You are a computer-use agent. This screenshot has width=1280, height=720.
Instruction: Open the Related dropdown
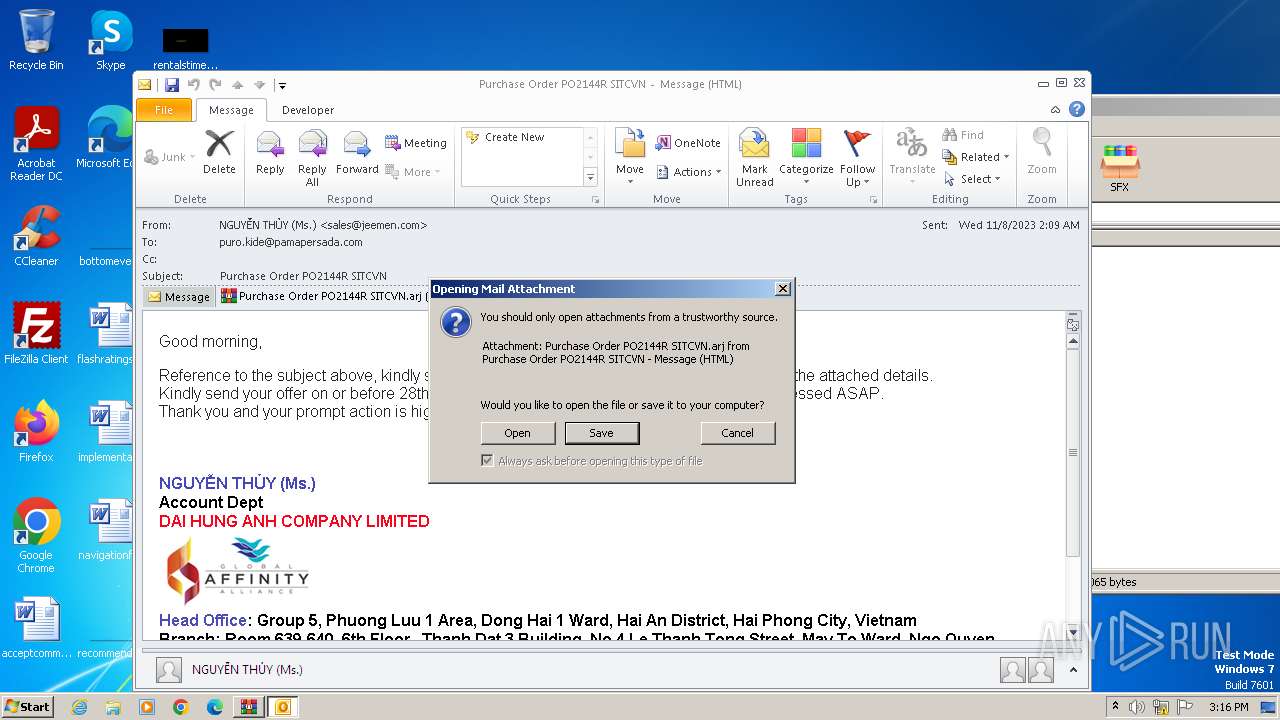pos(976,157)
